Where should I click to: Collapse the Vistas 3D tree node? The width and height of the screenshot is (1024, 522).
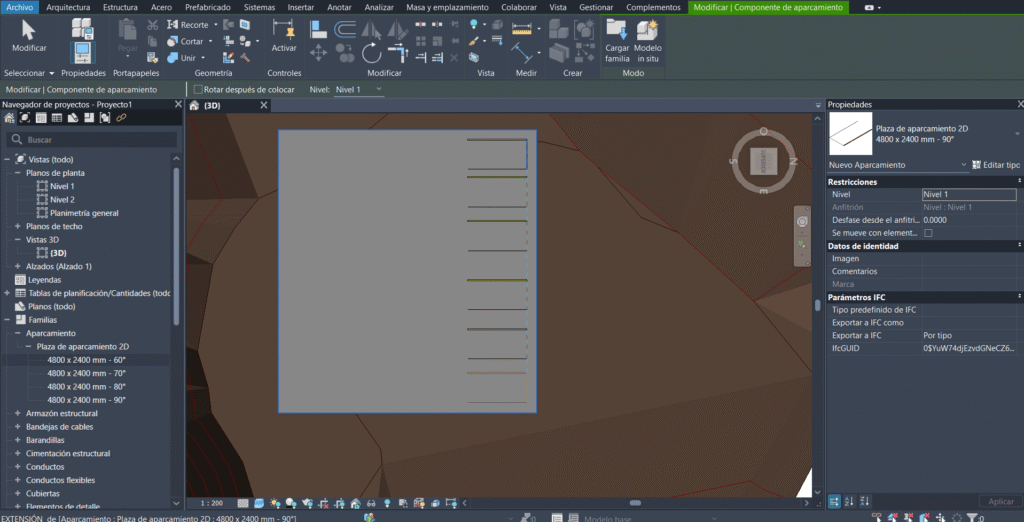(17, 240)
